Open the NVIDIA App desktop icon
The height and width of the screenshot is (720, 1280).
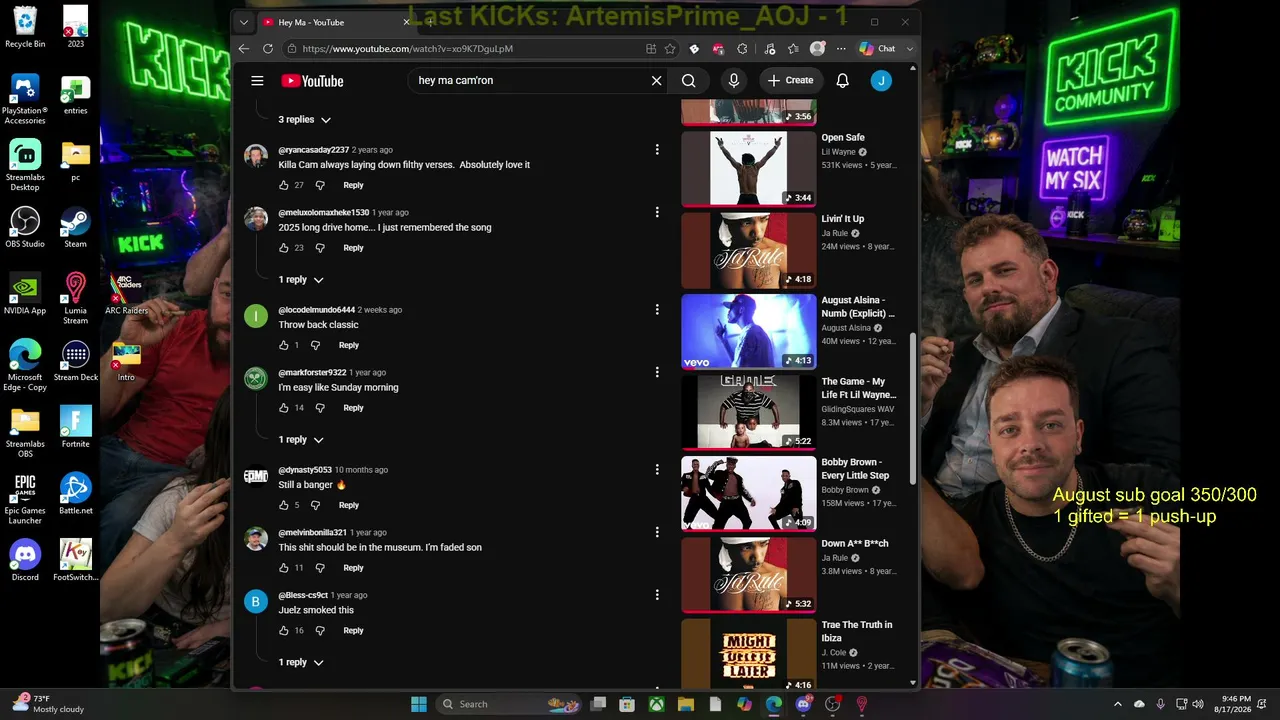pos(25,294)
